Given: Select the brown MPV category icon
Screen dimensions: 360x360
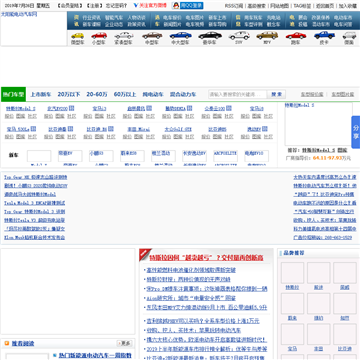Looking at the screenshot, I should (x=267, y=35).
